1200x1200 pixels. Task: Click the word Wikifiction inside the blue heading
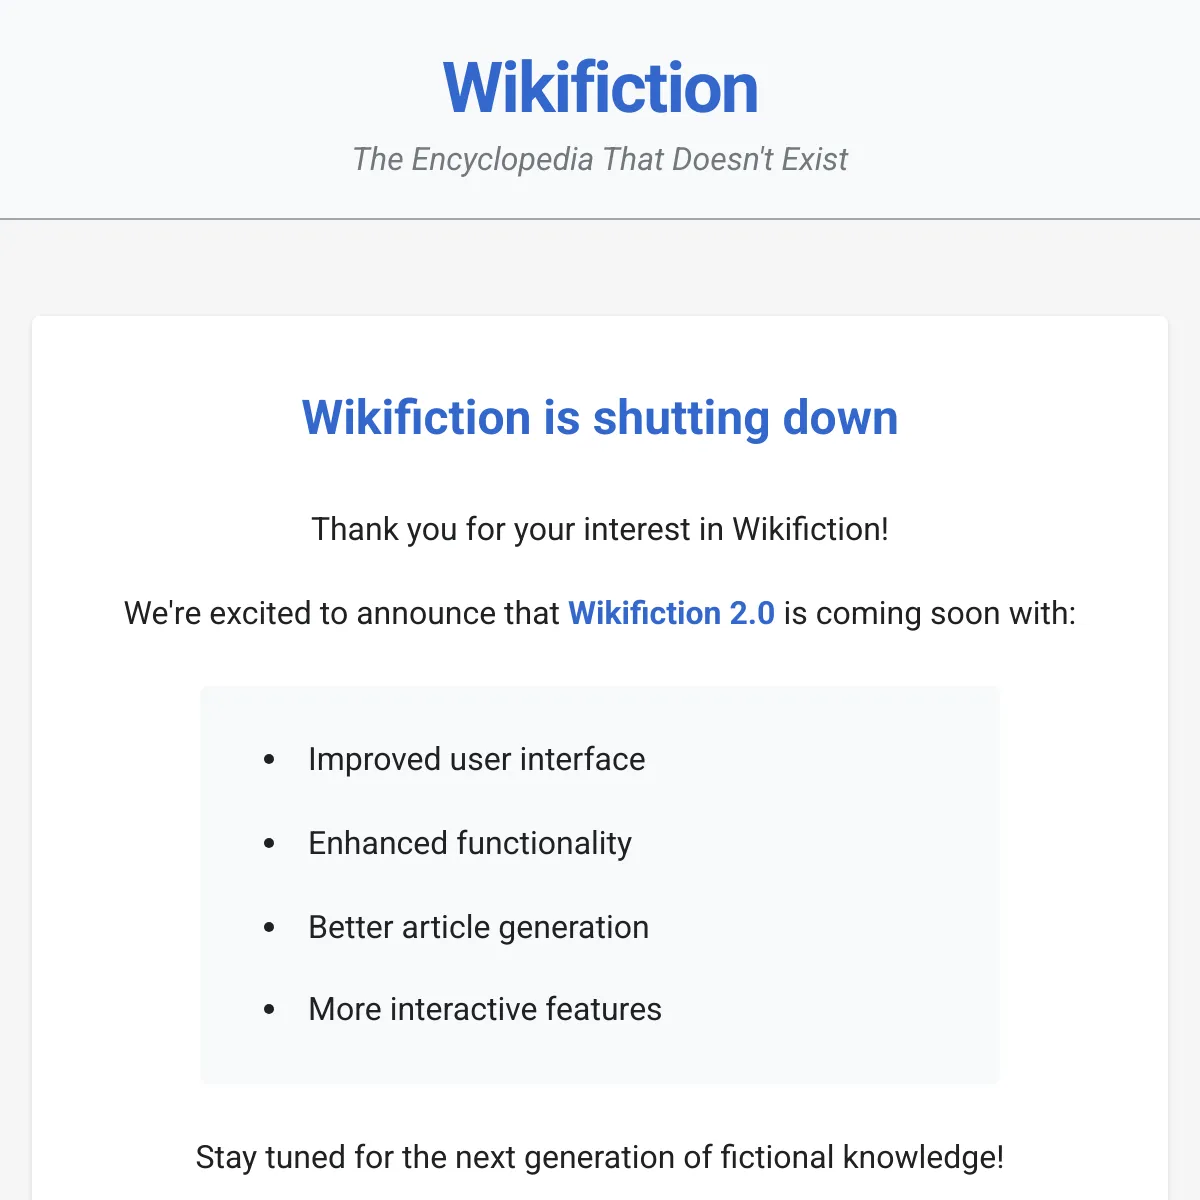click(417, 417)
